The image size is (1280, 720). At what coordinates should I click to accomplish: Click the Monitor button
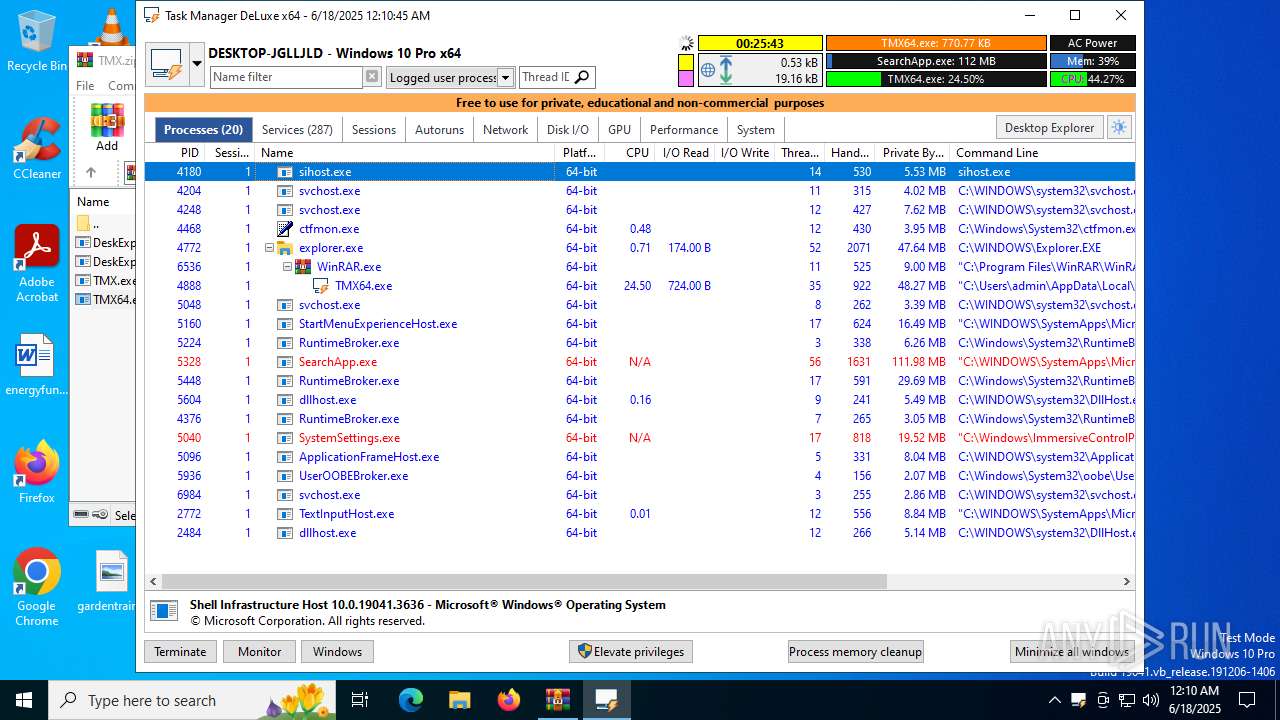259,651
